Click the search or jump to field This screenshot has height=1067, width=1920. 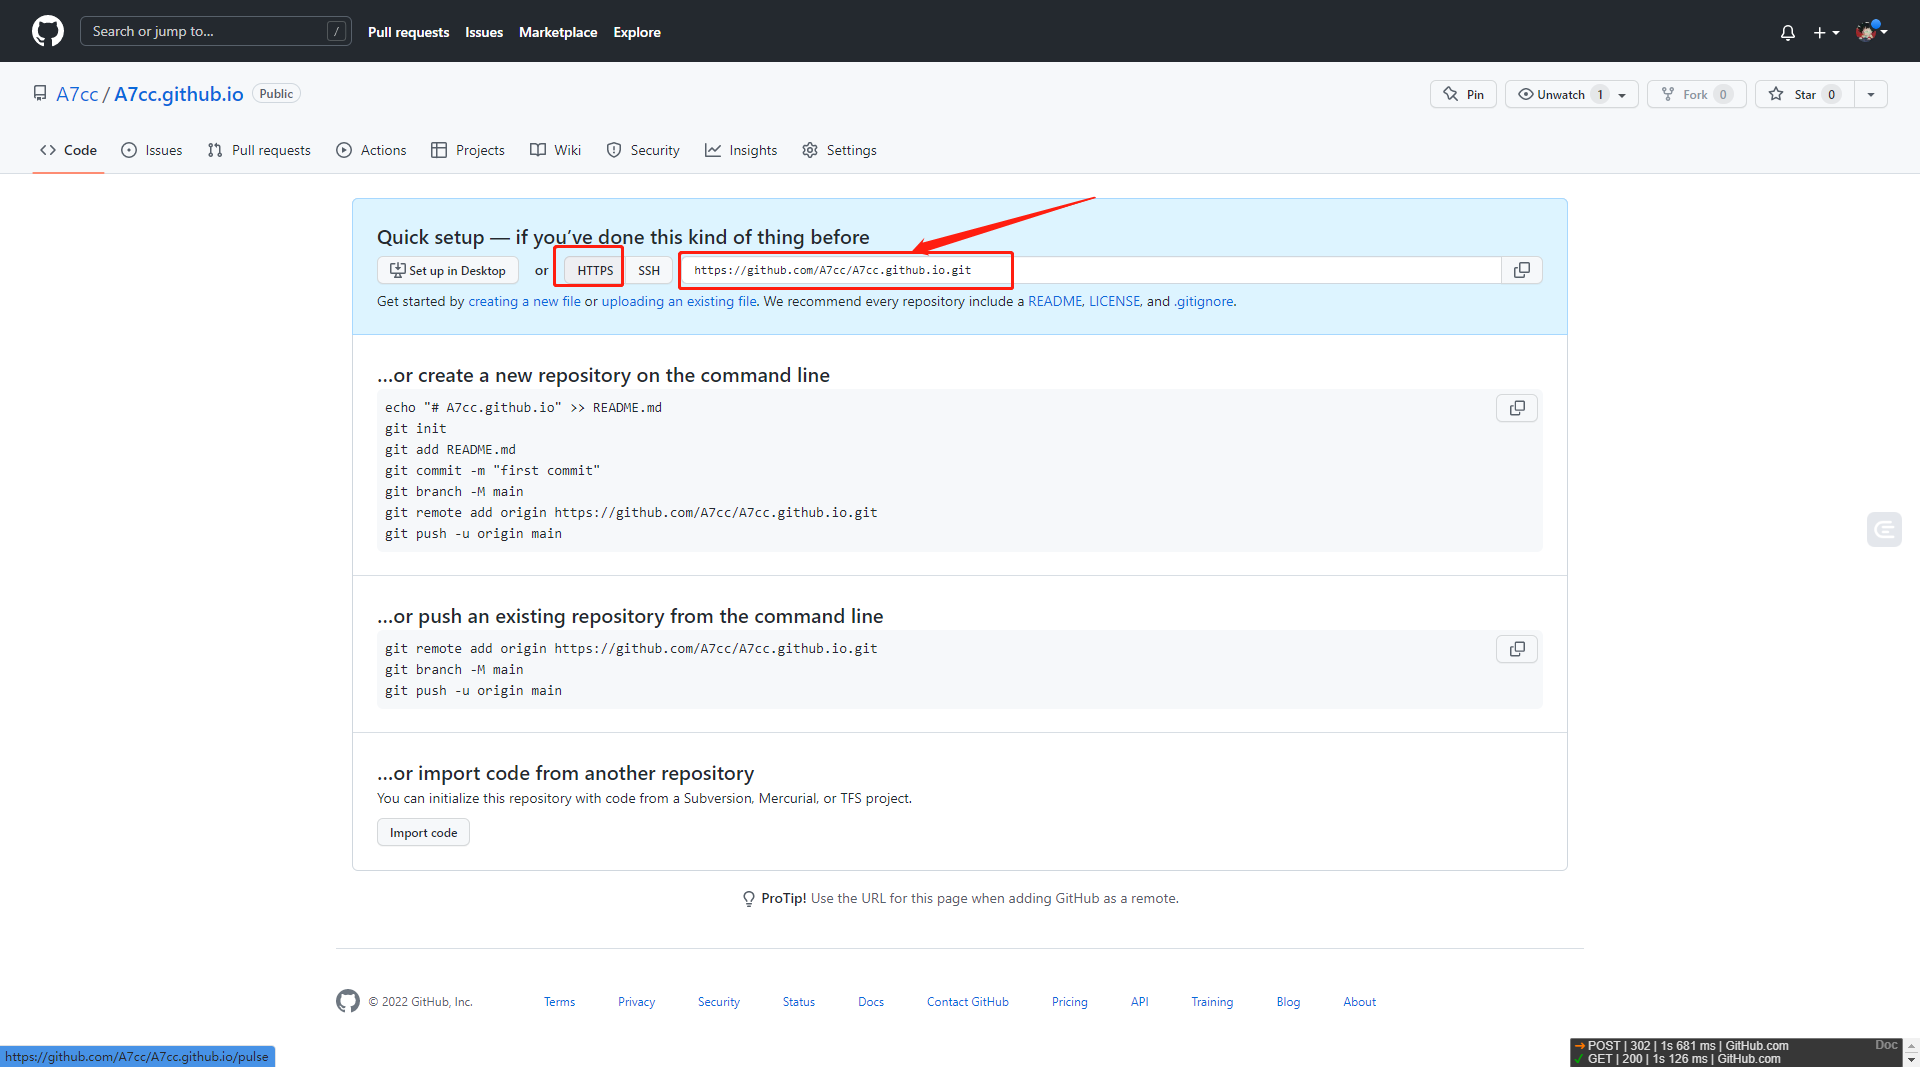[216, 31]
